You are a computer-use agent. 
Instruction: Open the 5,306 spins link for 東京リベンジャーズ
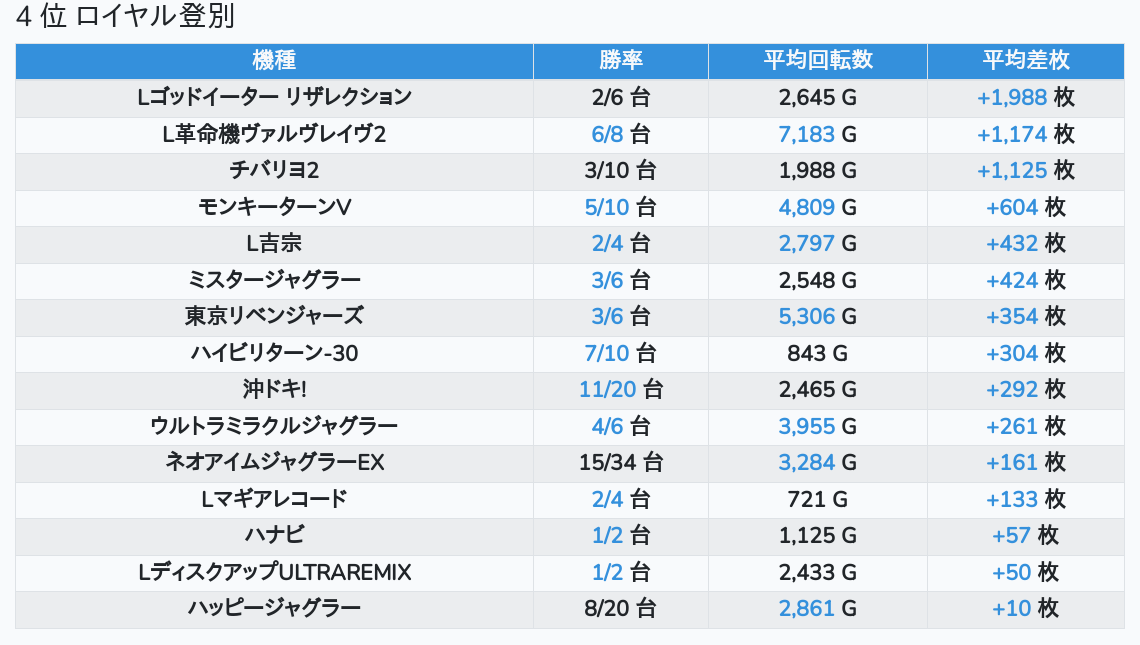click(806, 316)
